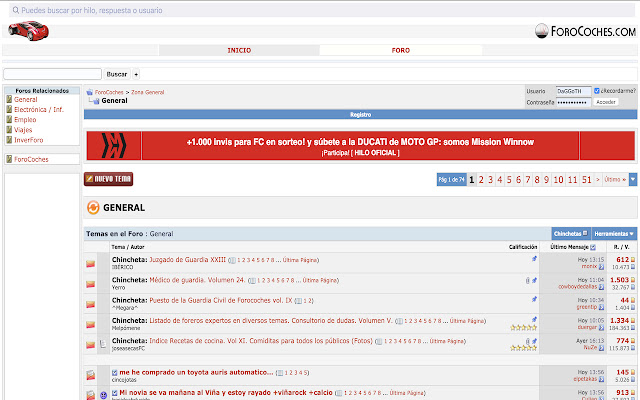Viewport: 640px width, 400px height.
Task: Open the Zona General breadcrumb link
Action: coord(147,92)
